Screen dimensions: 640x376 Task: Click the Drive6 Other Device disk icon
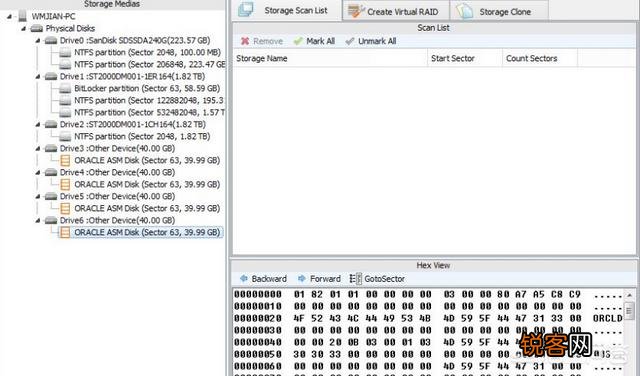click(x=51, y=220)
